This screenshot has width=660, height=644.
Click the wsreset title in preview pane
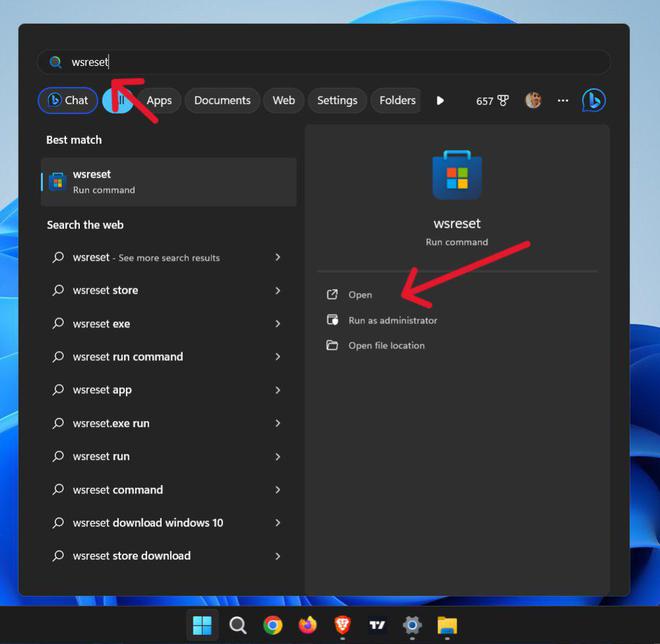pyautogui.click(x=457, y=224)
